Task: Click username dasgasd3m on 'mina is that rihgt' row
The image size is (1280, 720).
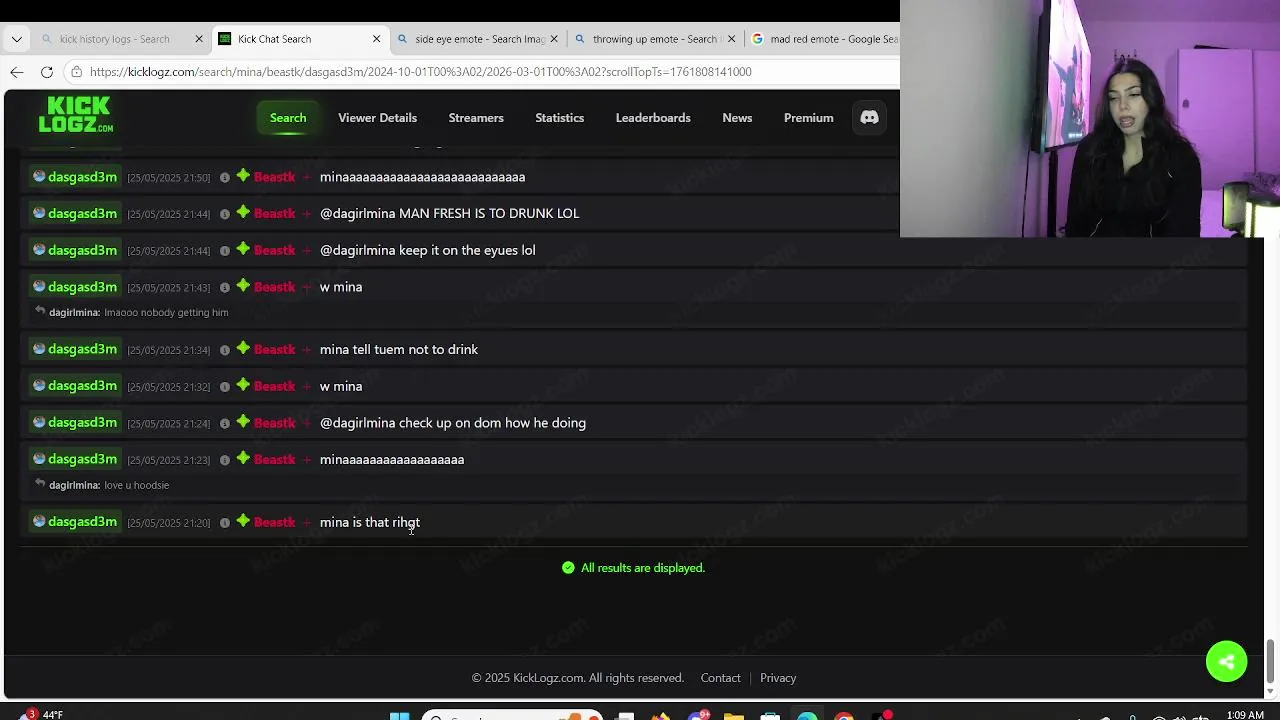Action: (82, 522)
